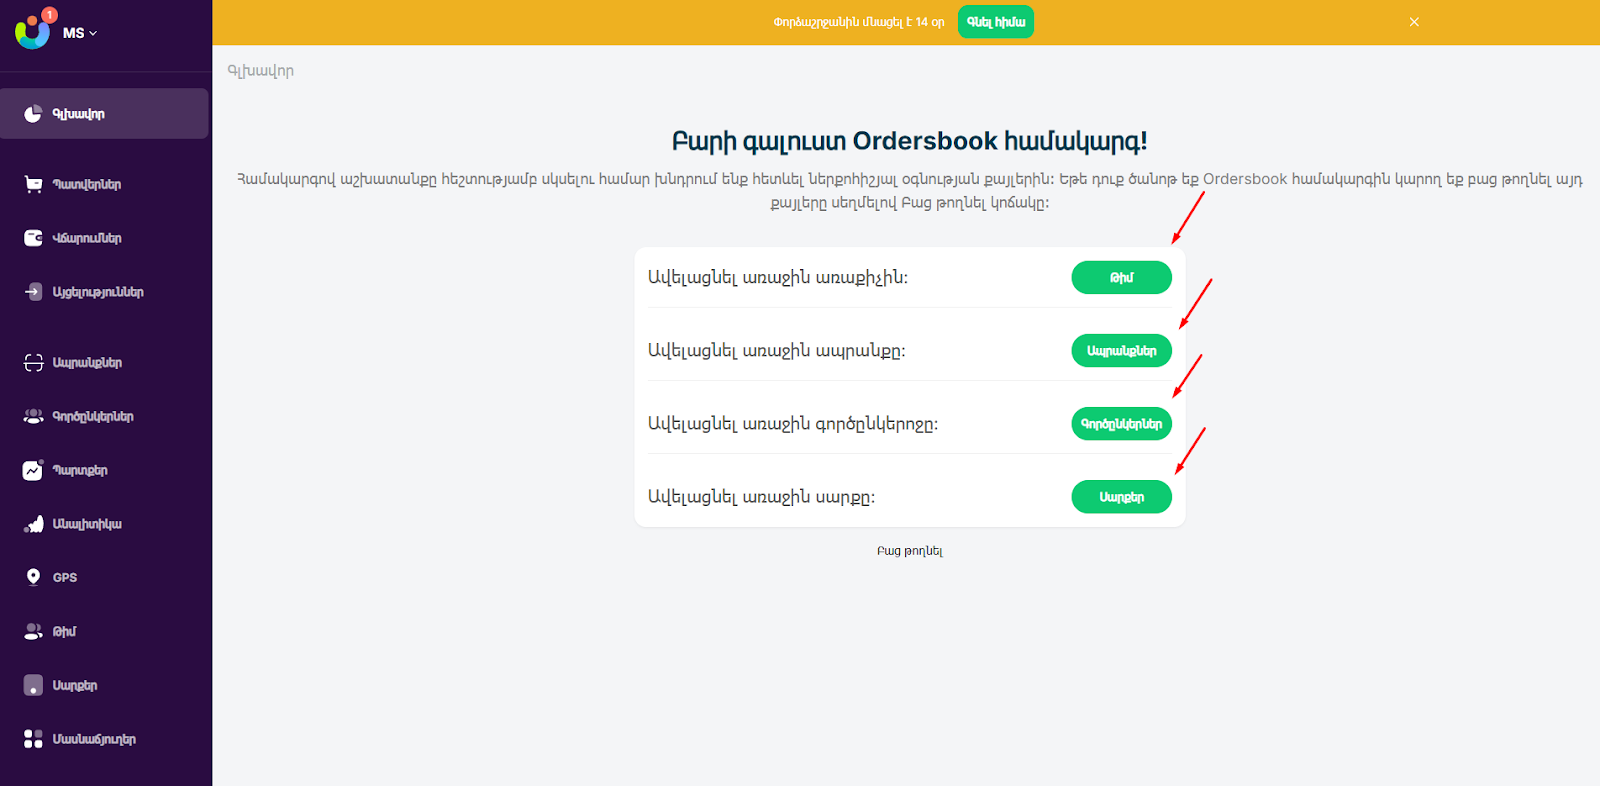Click the green Ապրանքներ button in the card
This screenshot has width=1600, height=786.
point(1121,351)
